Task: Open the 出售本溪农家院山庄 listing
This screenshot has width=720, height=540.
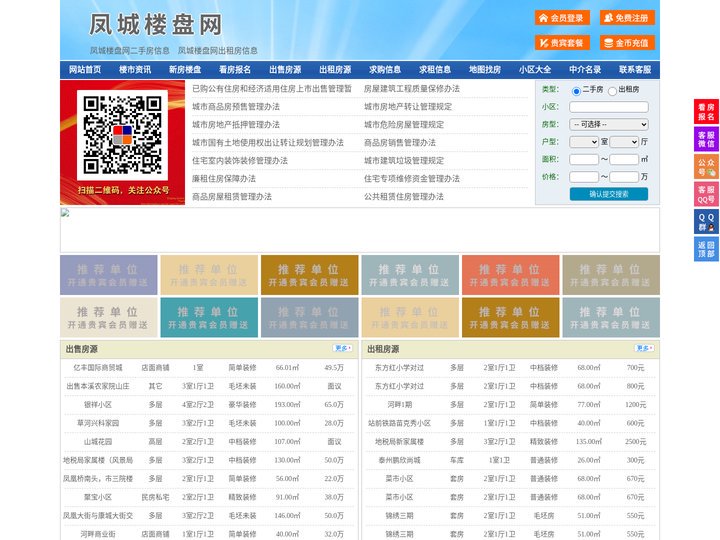Action: 98,386
